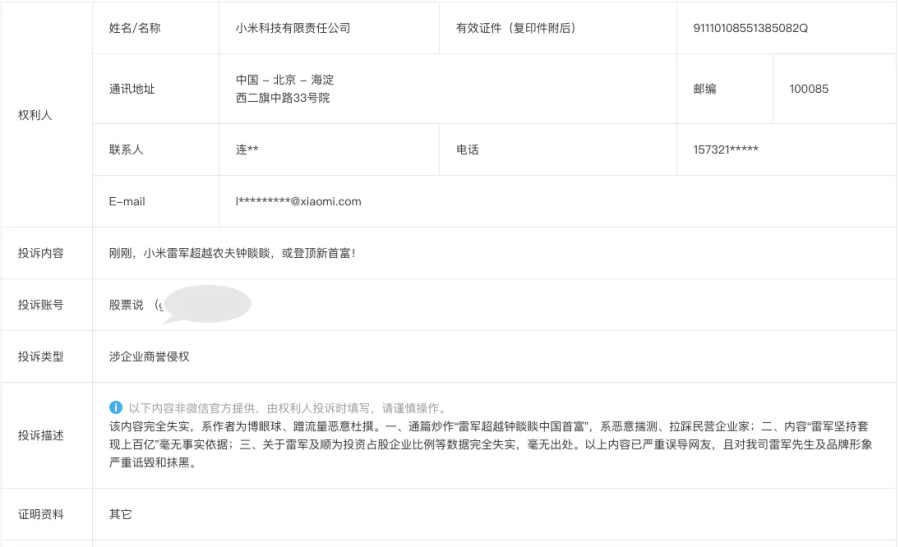This screenshot has width=900, height=547.
Task: Select the address line 中国 – 北京 – 海淀
Action: (x=285, y=80)
